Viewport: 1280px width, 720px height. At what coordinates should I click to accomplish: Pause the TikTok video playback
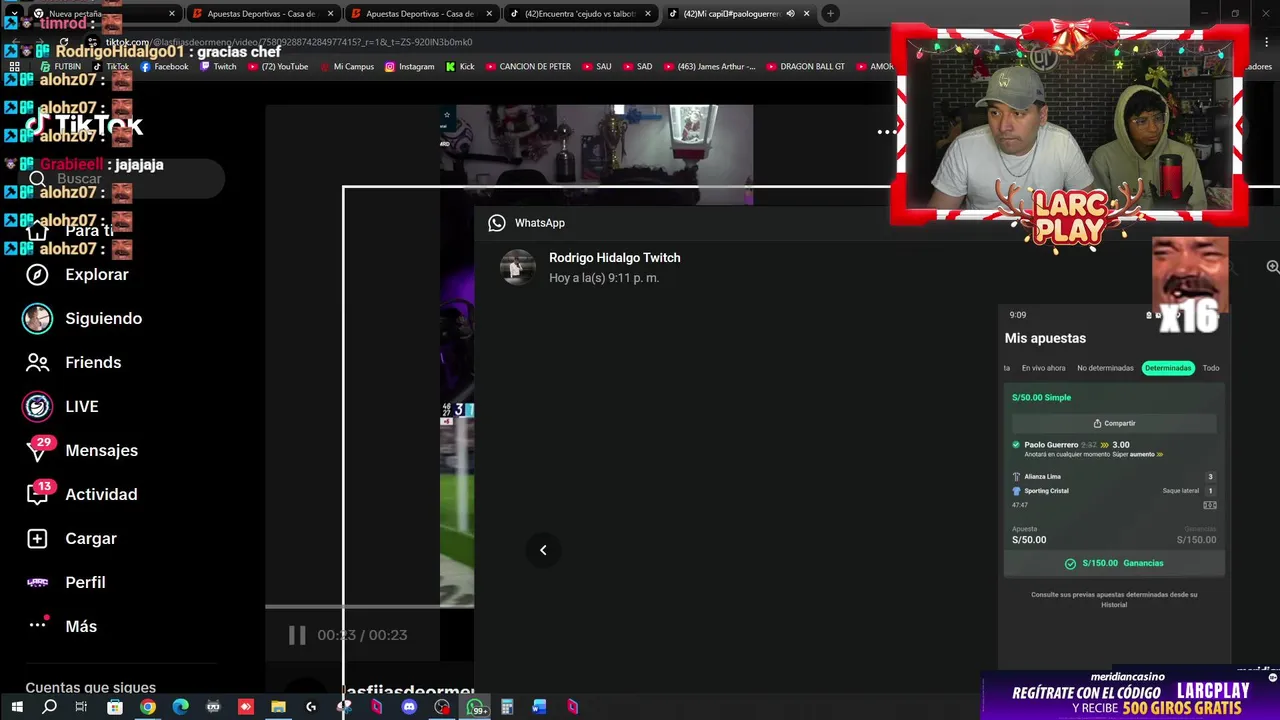coord(297,635)
